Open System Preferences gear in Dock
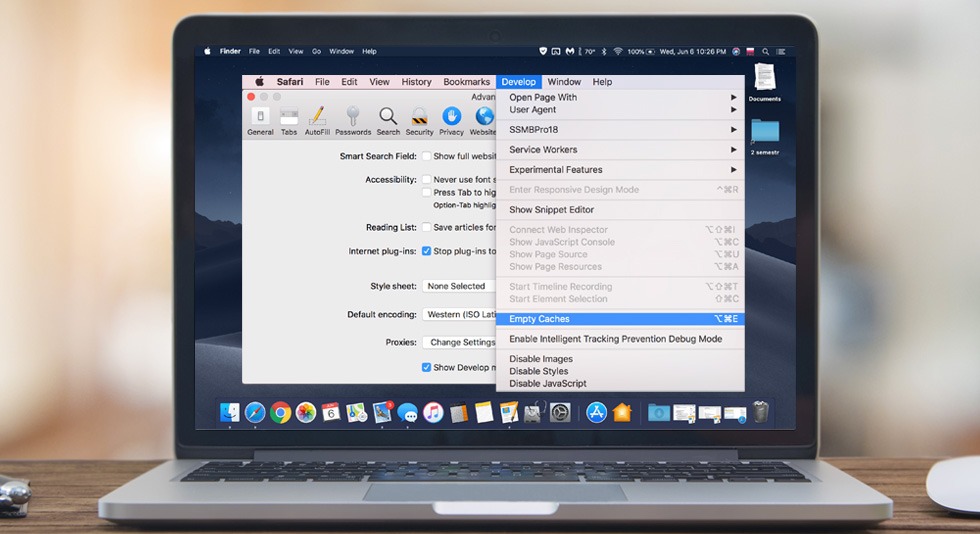 click(560, 413)
